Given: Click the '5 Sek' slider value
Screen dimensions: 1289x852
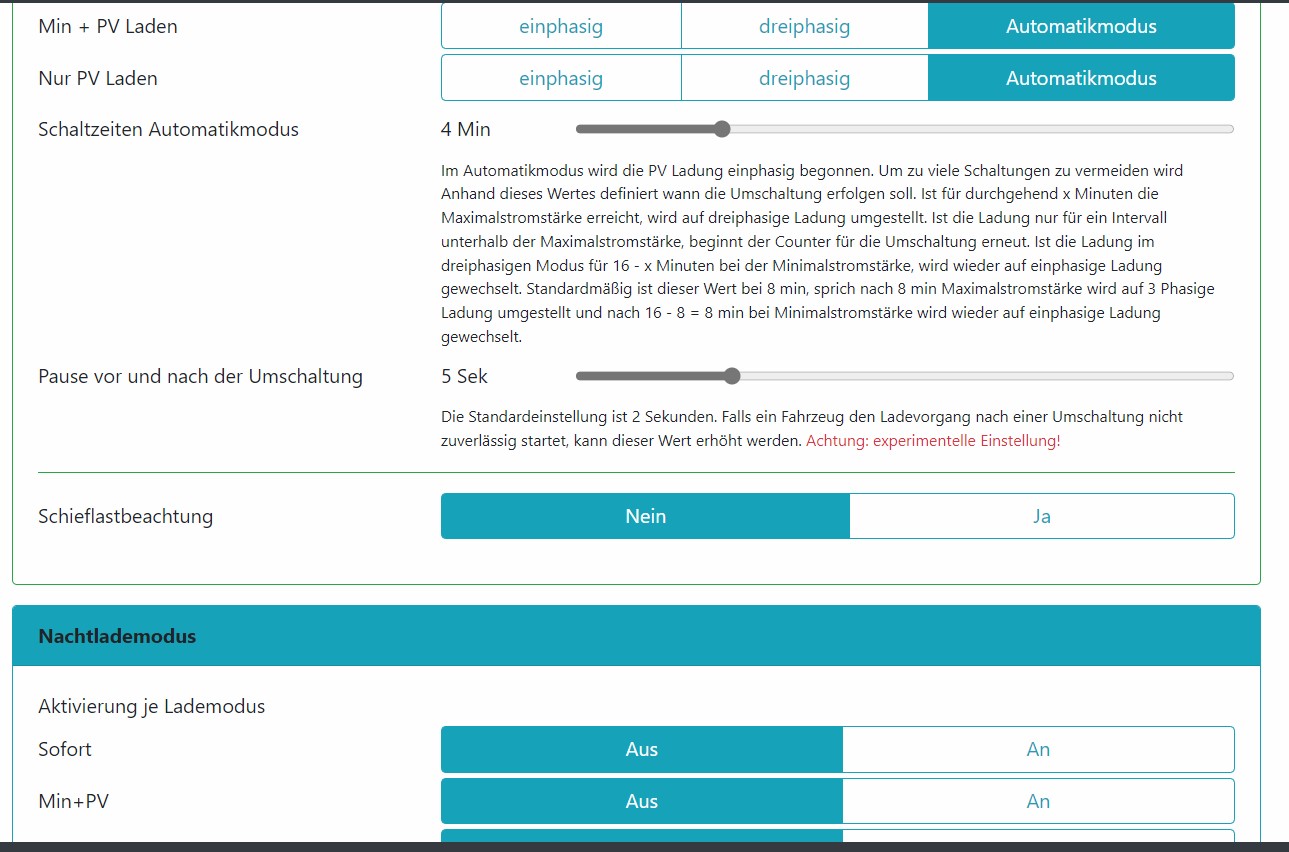Looking at the screenshot, I should (464, 376).
